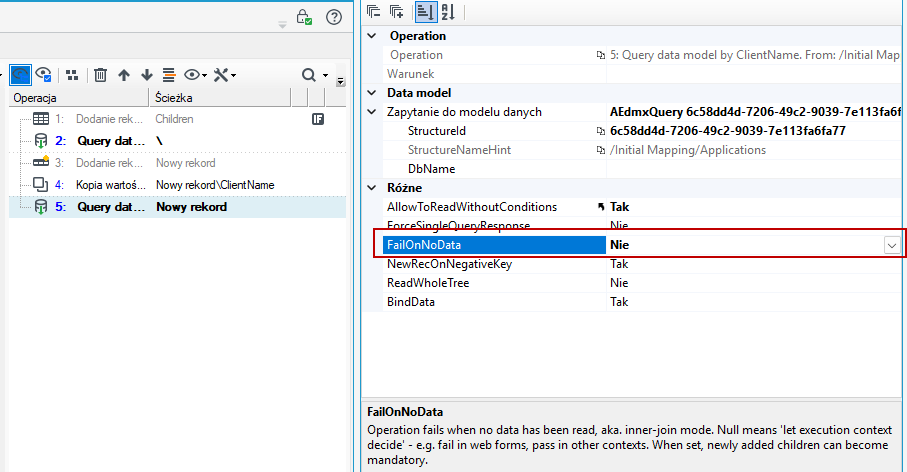The image size is (907, 472).
Task: Click database icon of operation 2 Query dat
Action: pos(41,141)
